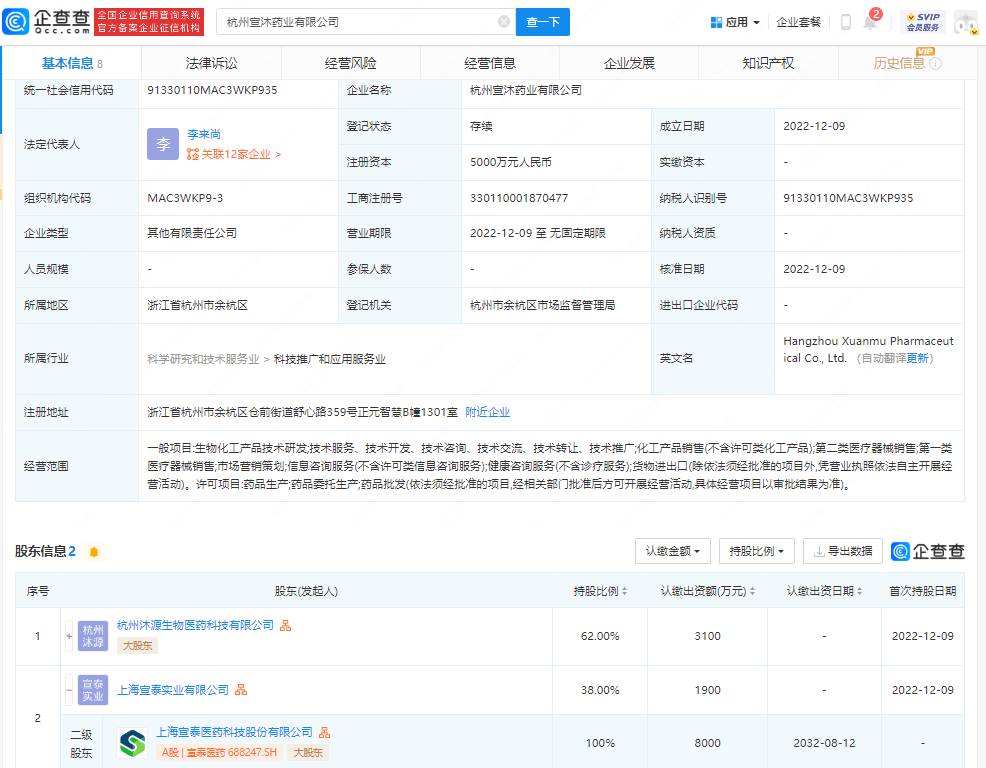The height and width of the screenshot is (768, 986).
Task: Click 附近企业 nearby companies link
Action: (x=487, y=412)
